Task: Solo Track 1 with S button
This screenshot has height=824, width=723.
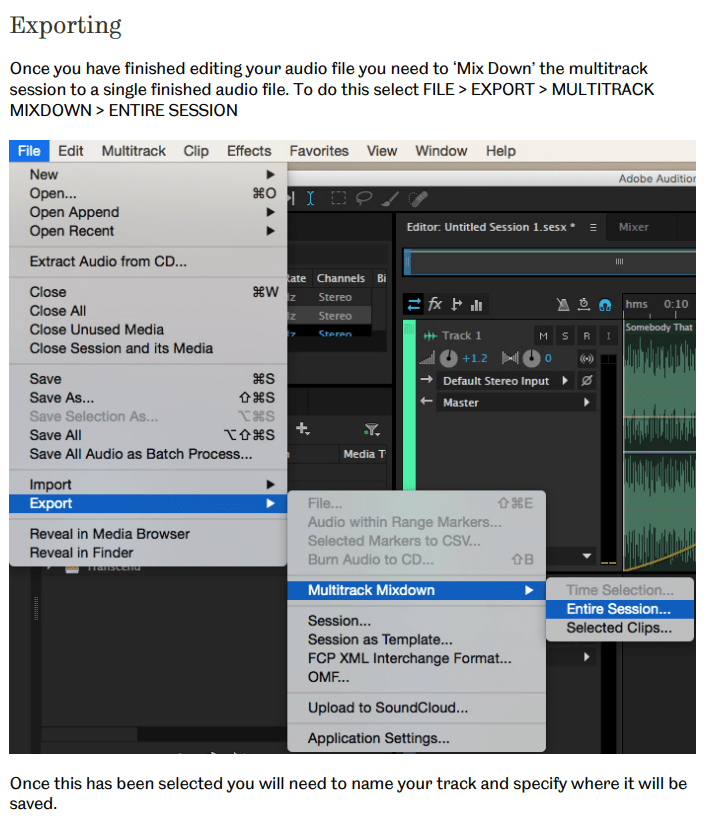Action: pyautogui.click(x=565, y=336)
